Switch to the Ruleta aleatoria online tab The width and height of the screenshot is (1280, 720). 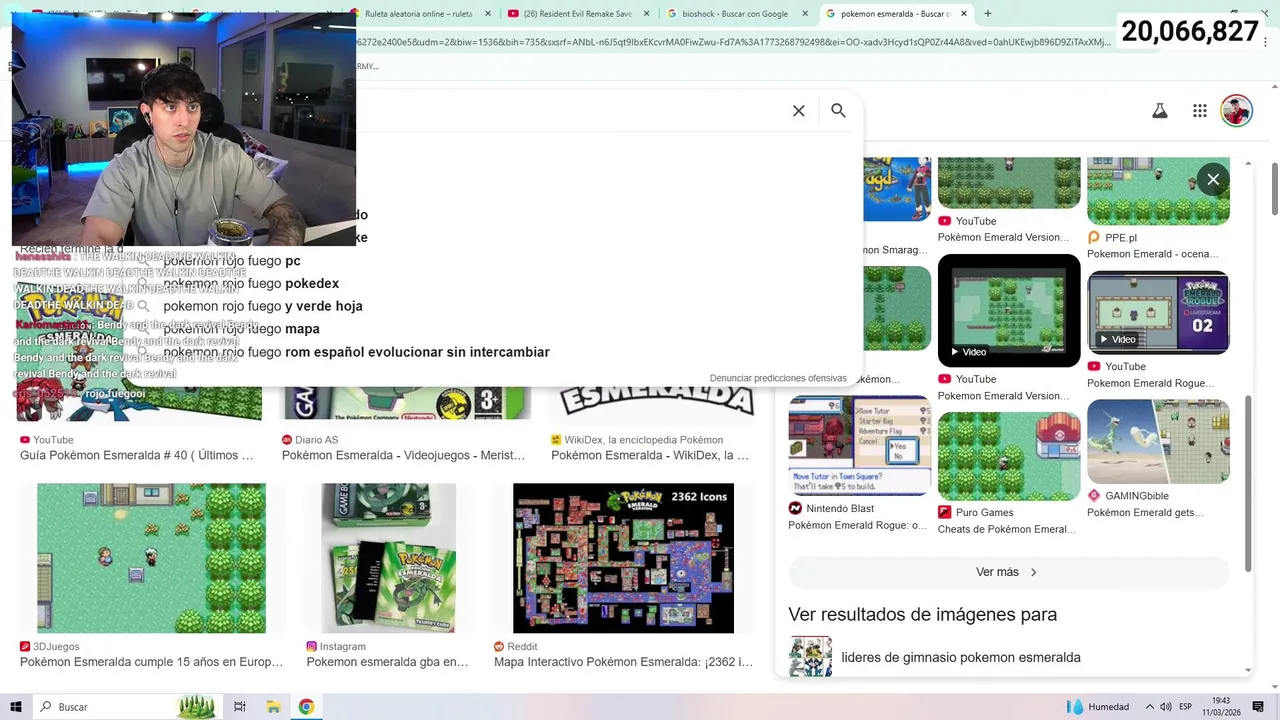(420, 14)
